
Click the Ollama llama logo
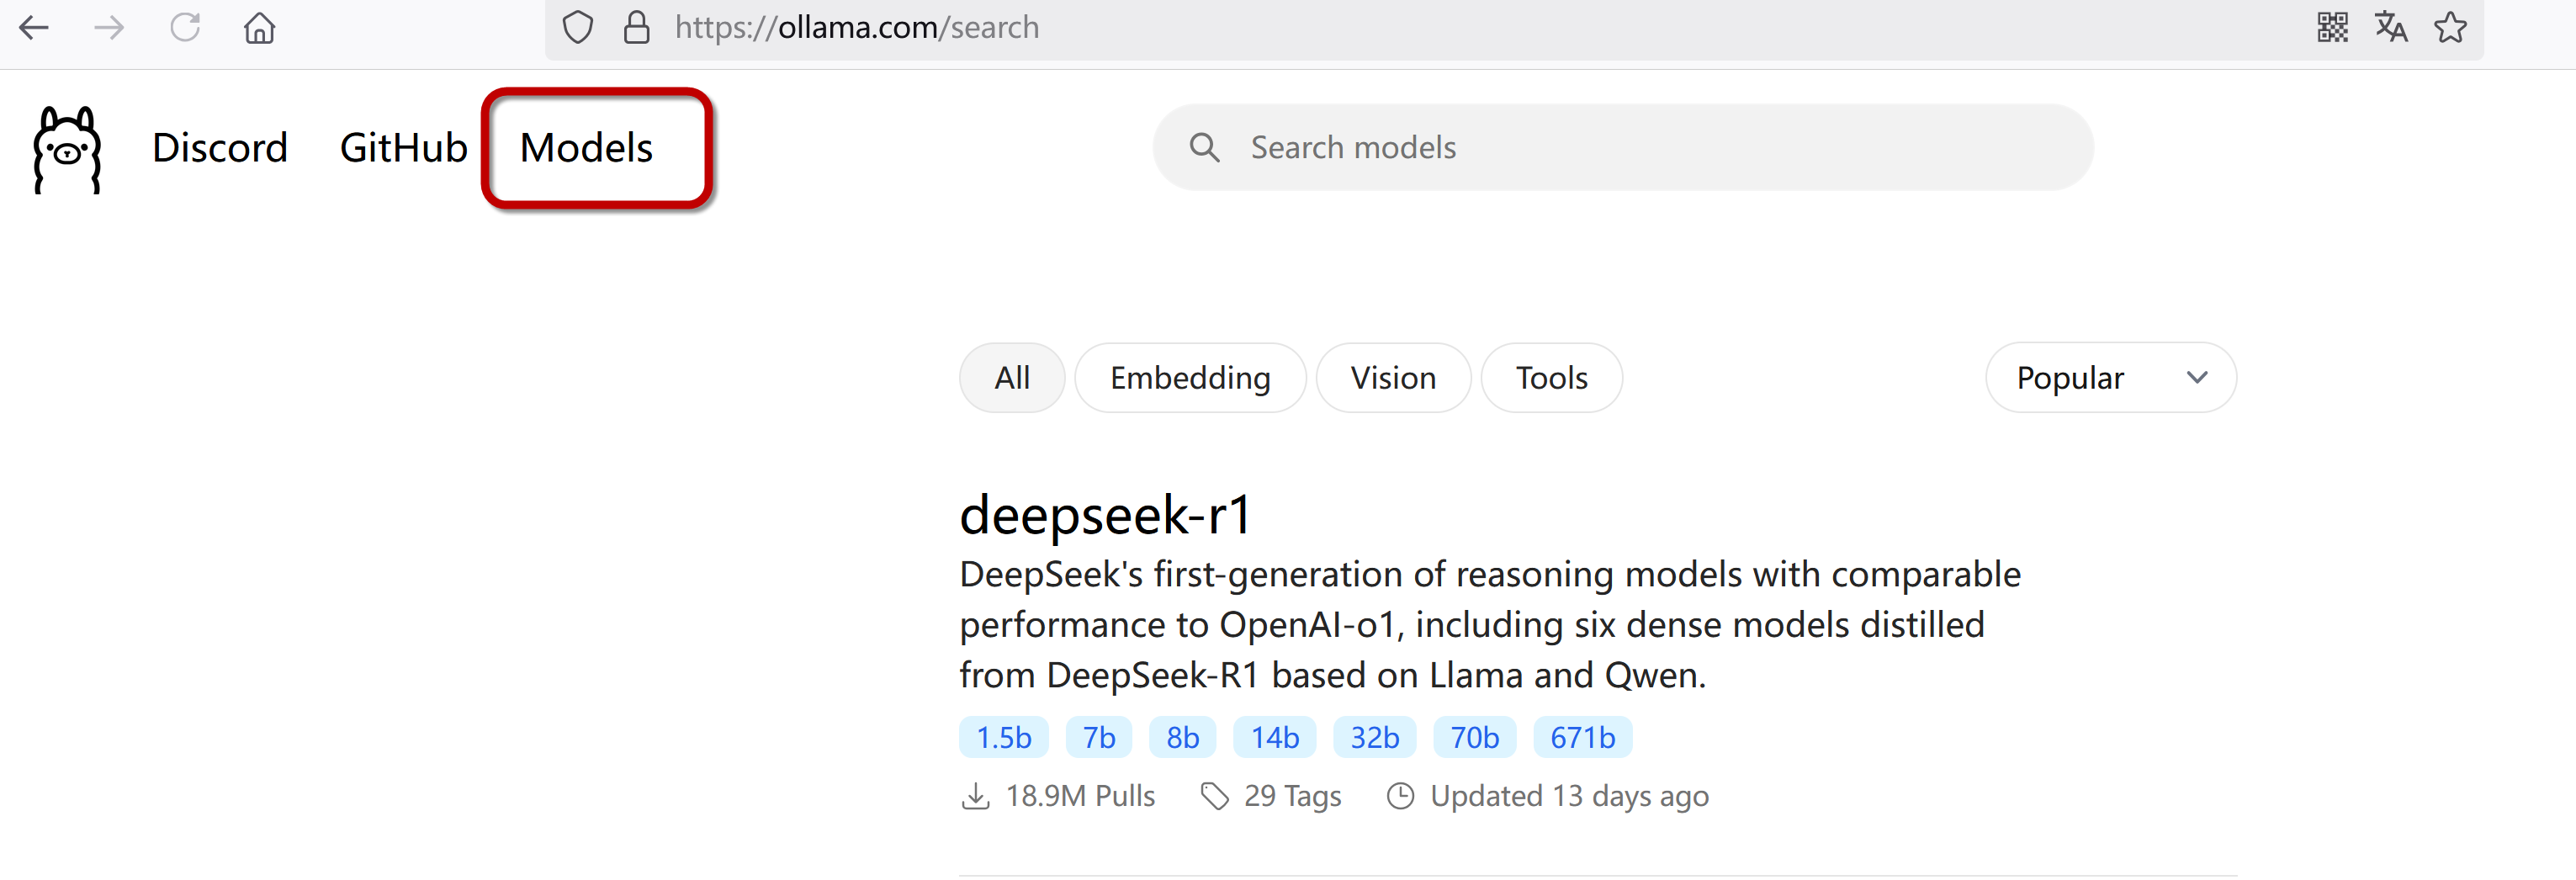point(67,149)
